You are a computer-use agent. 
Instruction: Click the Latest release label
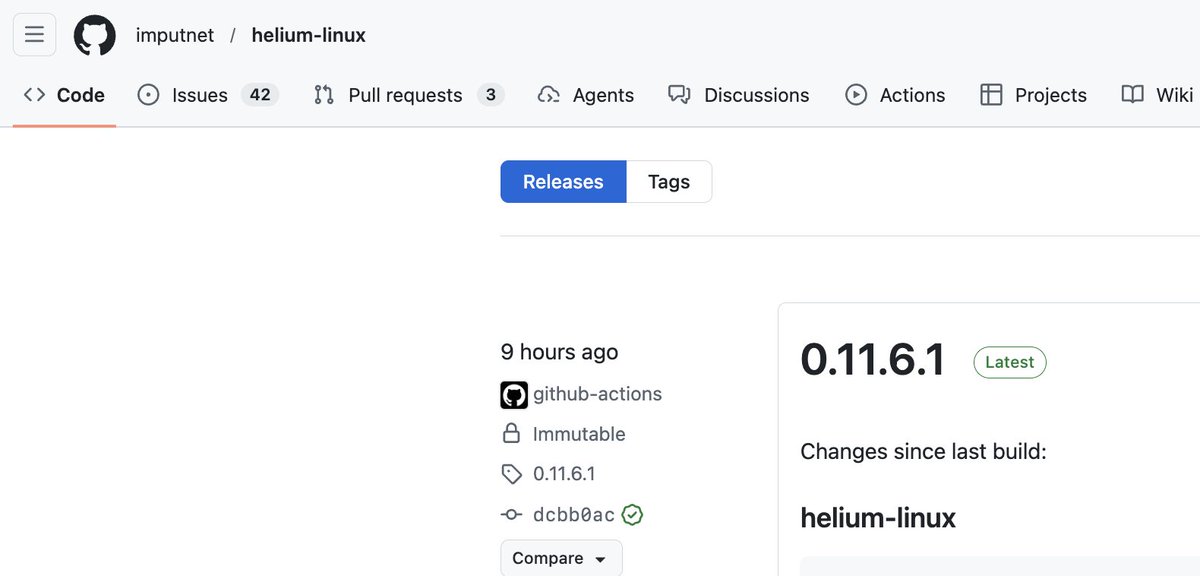(x=1010, y=362)
